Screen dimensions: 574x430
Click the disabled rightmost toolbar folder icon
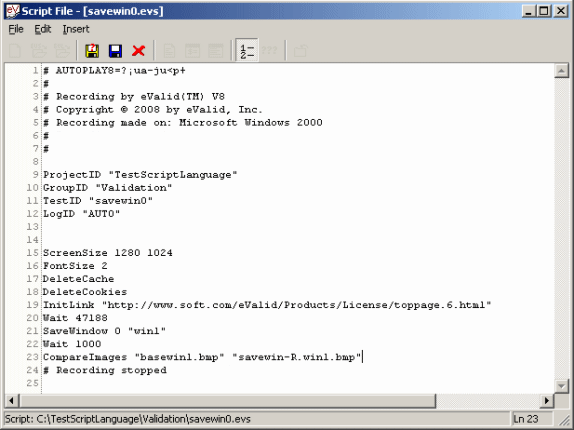pos(300,51)
